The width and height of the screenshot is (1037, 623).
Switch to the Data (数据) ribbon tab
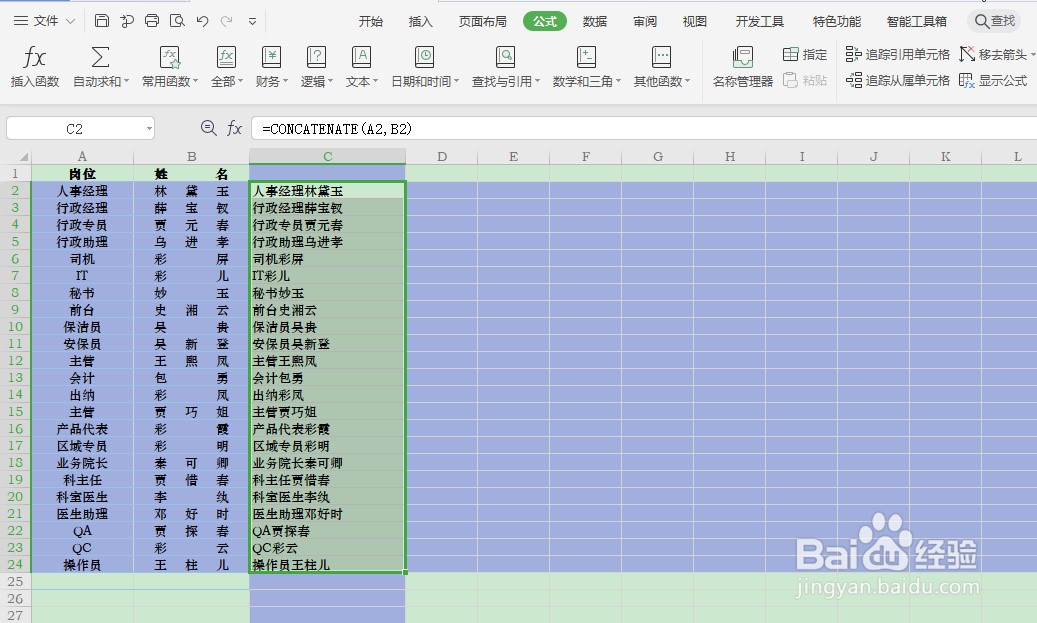point(595,20)
